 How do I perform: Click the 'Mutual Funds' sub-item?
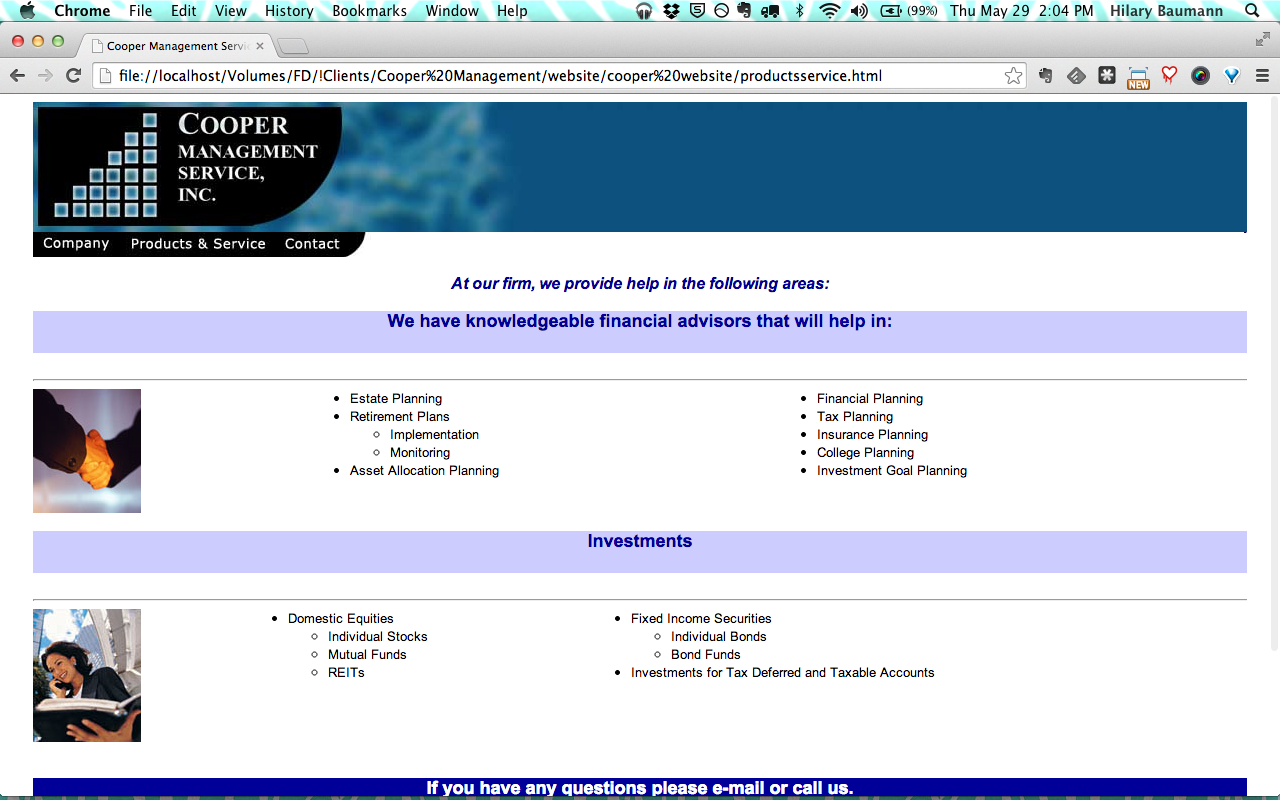(367, 654)
